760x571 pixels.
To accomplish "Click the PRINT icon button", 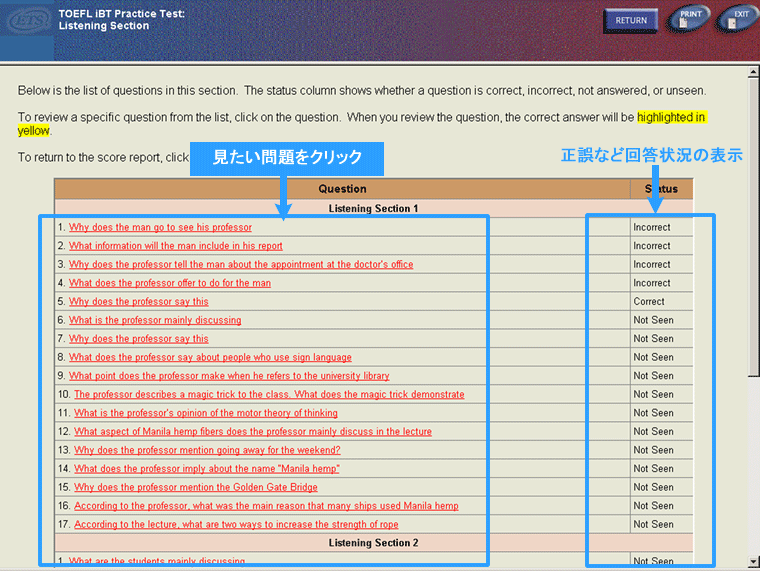I will tap(689, 18).
